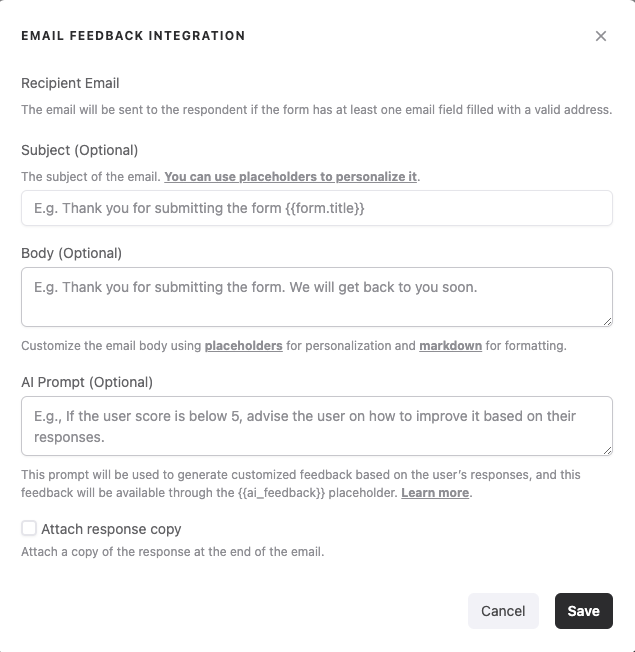This screenshot has width=635, height=652.
Task: Click the 'Email Feedback Integration' title
Action: pos(133,36)
